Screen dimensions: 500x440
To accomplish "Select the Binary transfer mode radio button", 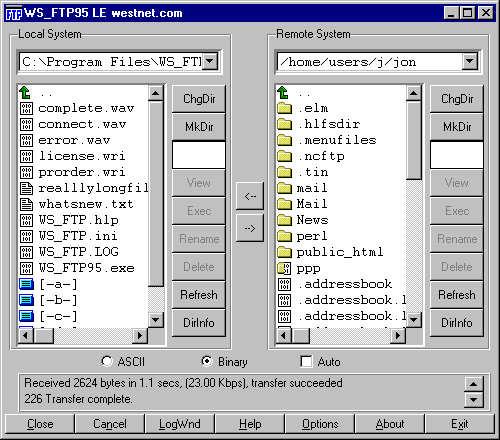I will tap(207, 361).
